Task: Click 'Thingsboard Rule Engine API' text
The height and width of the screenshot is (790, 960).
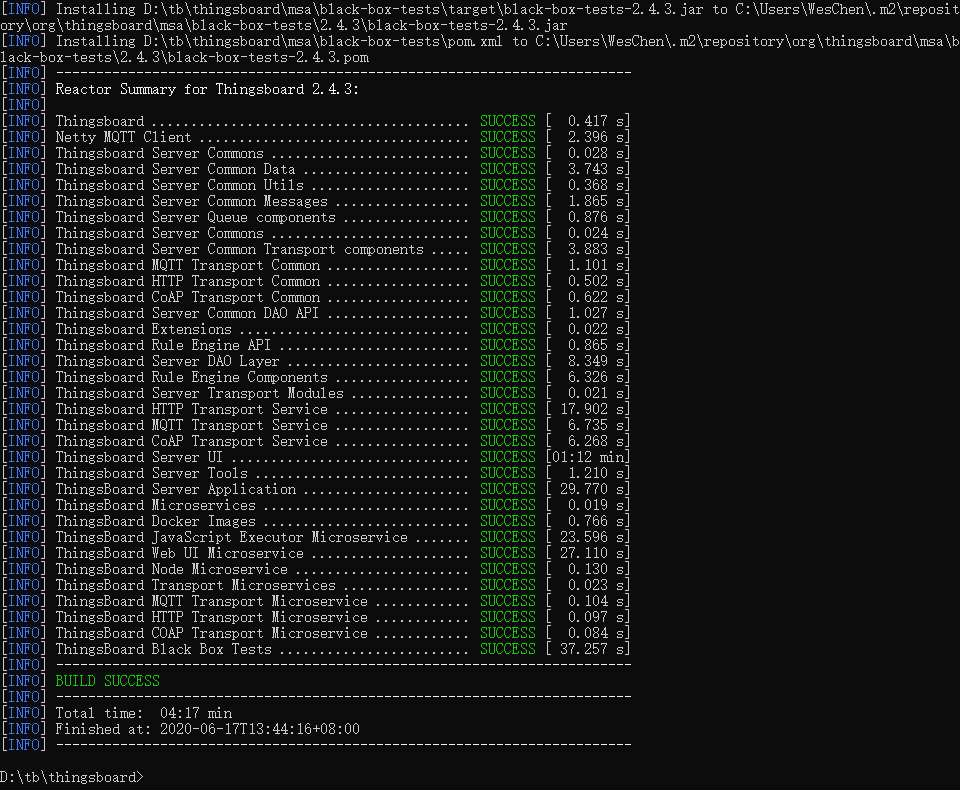Action: pos(163,345)
